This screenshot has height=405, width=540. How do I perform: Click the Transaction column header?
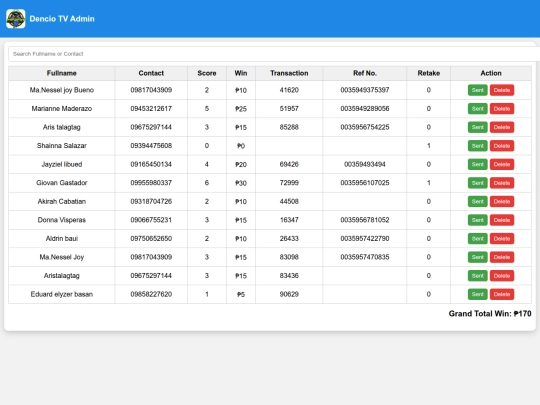[x=289, y=73]
